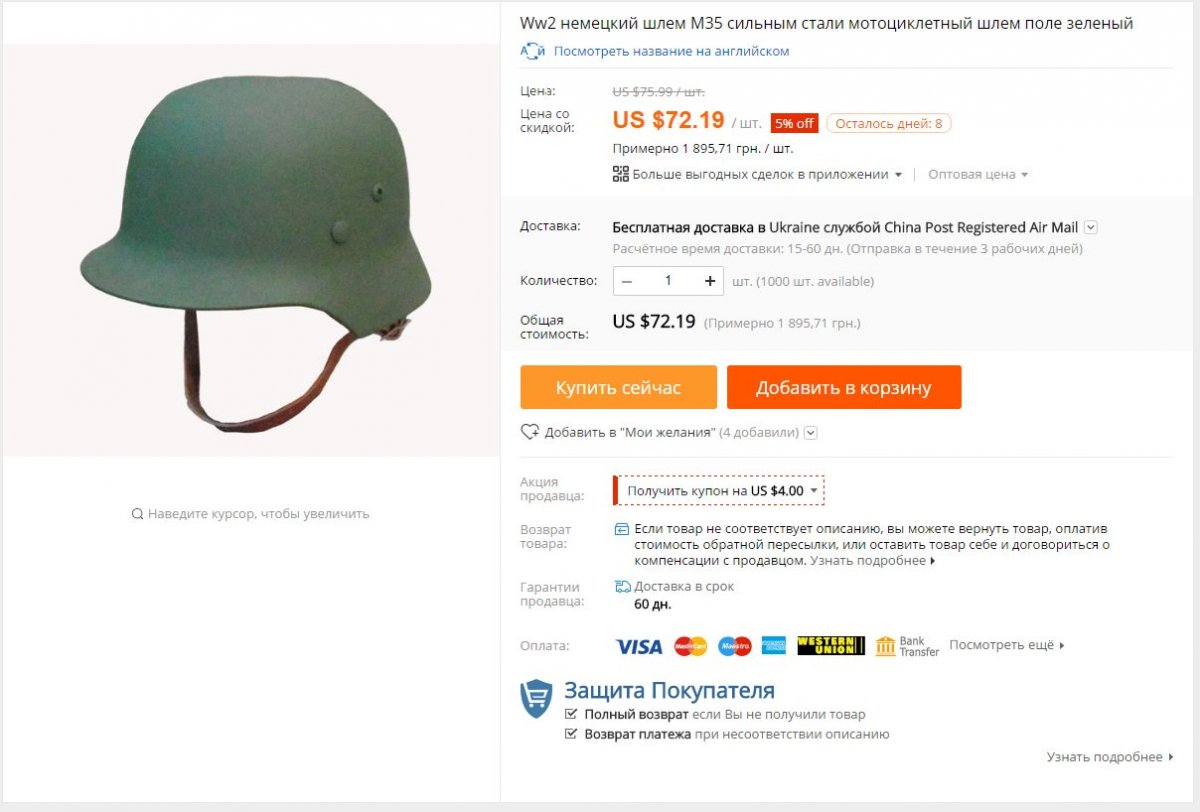The image size is (1200, 812).
Task: Click the green helmet product image
Action: (x=255, y=250)
